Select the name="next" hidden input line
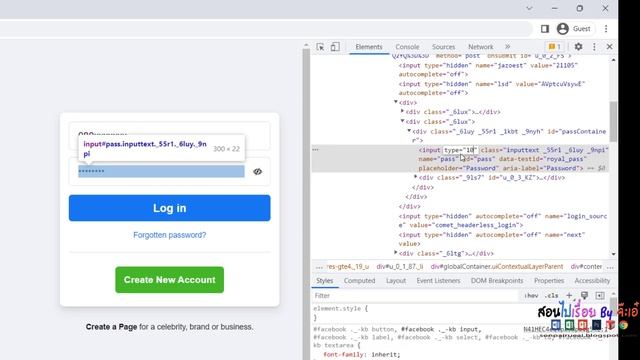The width and height of the screenshot is (640, 360). point(491,240)
